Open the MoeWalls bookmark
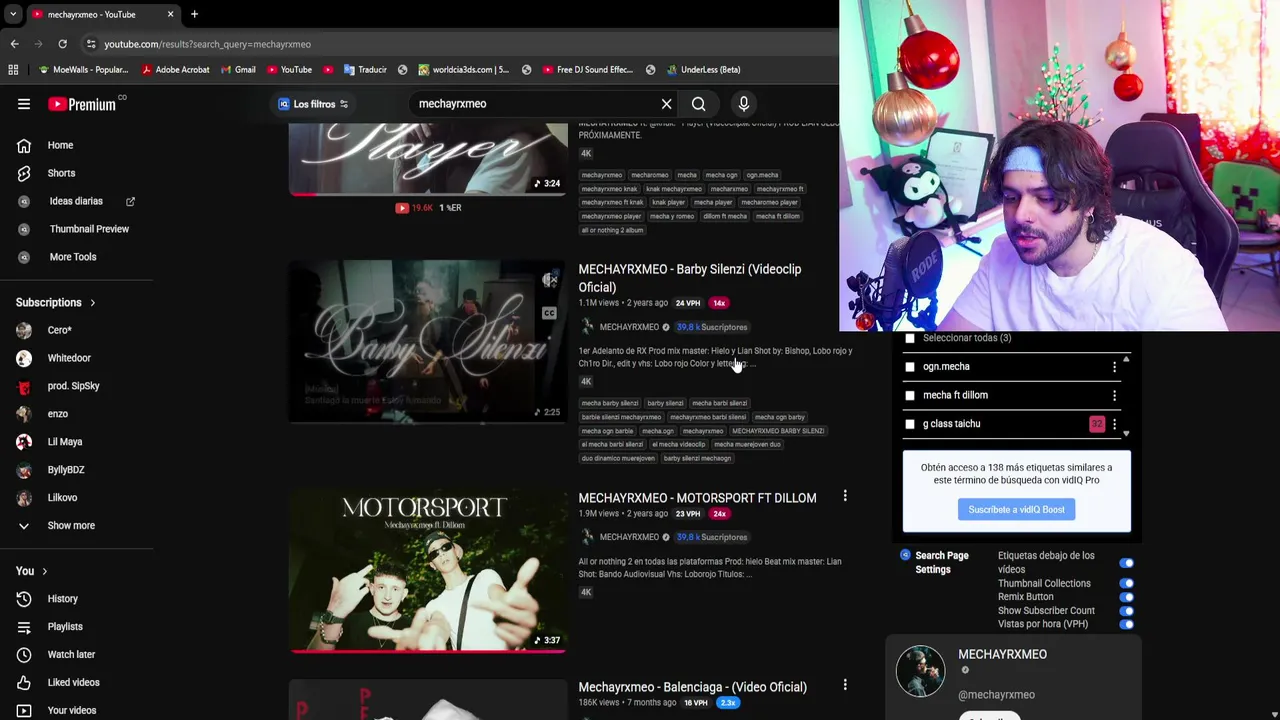Screen dimensions: 1280x720 point(83,70)
